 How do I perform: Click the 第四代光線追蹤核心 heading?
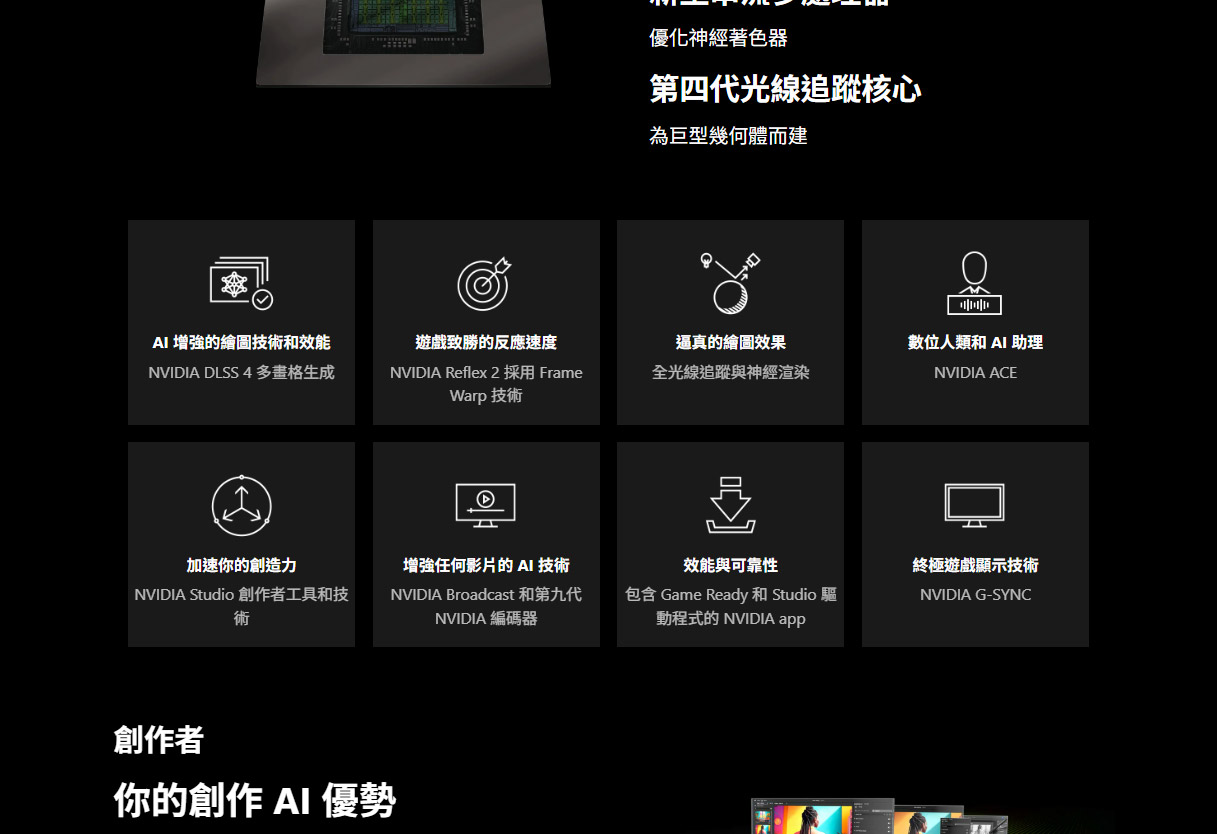pyautogui.click(x=785, y=89)
